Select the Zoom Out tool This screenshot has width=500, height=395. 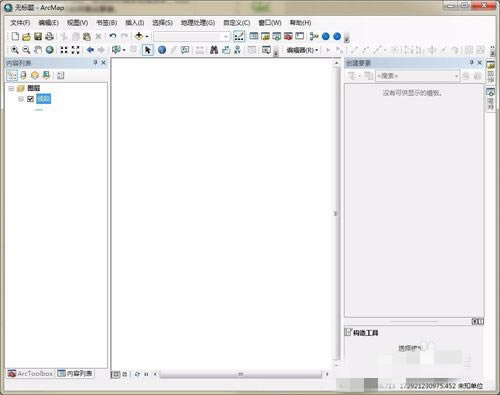pos(26,50)
